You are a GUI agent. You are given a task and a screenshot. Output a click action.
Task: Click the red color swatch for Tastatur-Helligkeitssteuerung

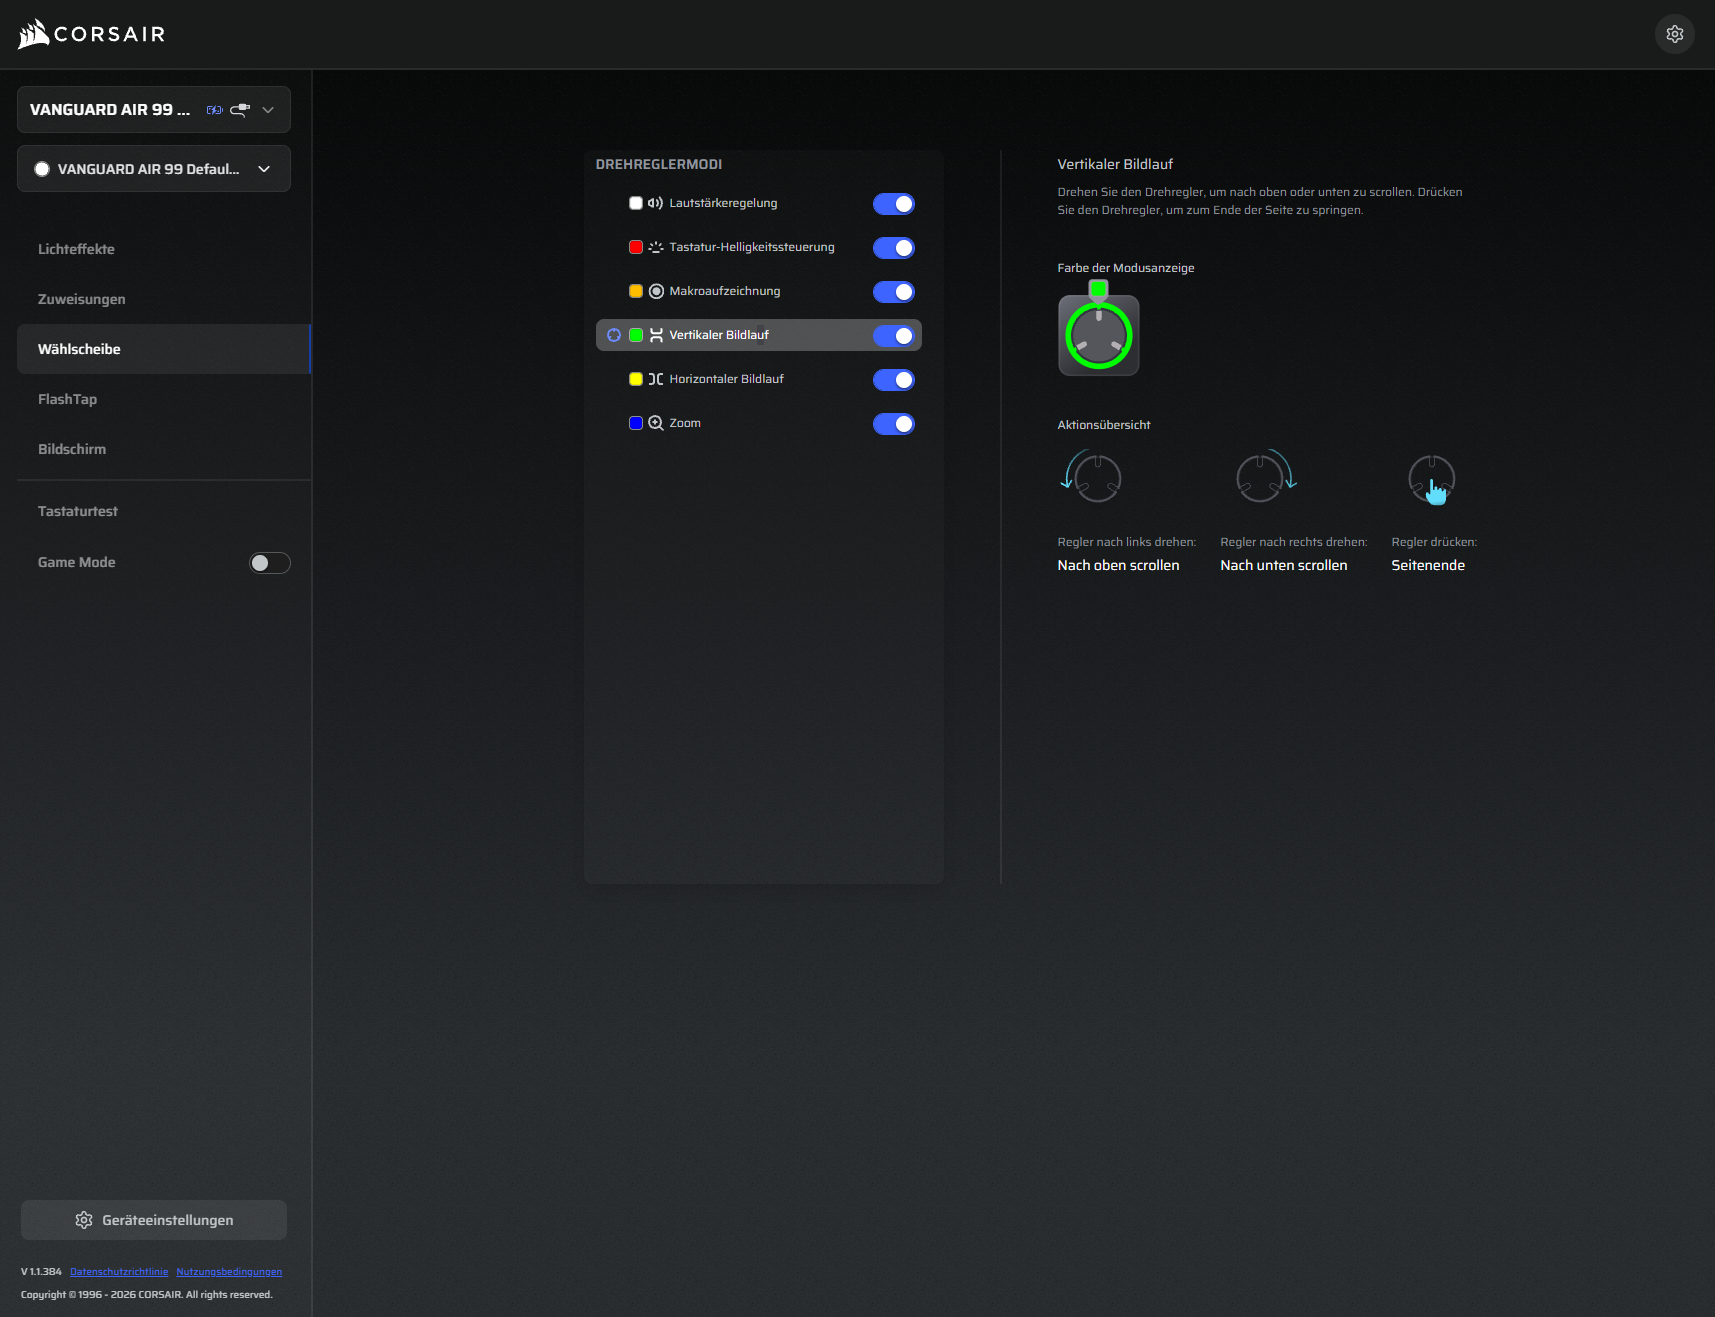pos(635,247)
